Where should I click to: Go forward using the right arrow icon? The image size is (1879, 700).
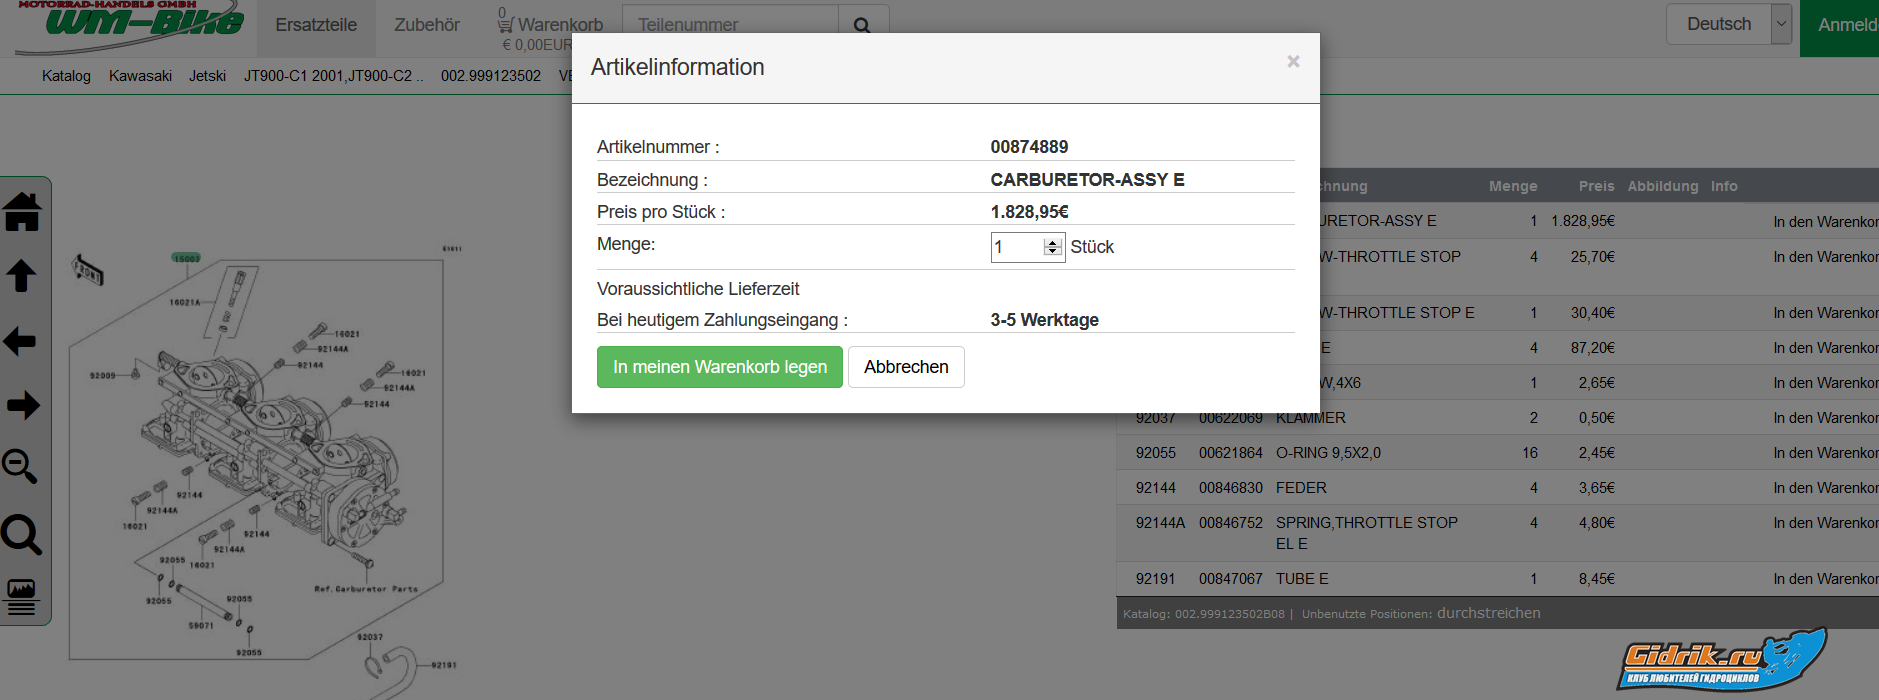[22, 405]
